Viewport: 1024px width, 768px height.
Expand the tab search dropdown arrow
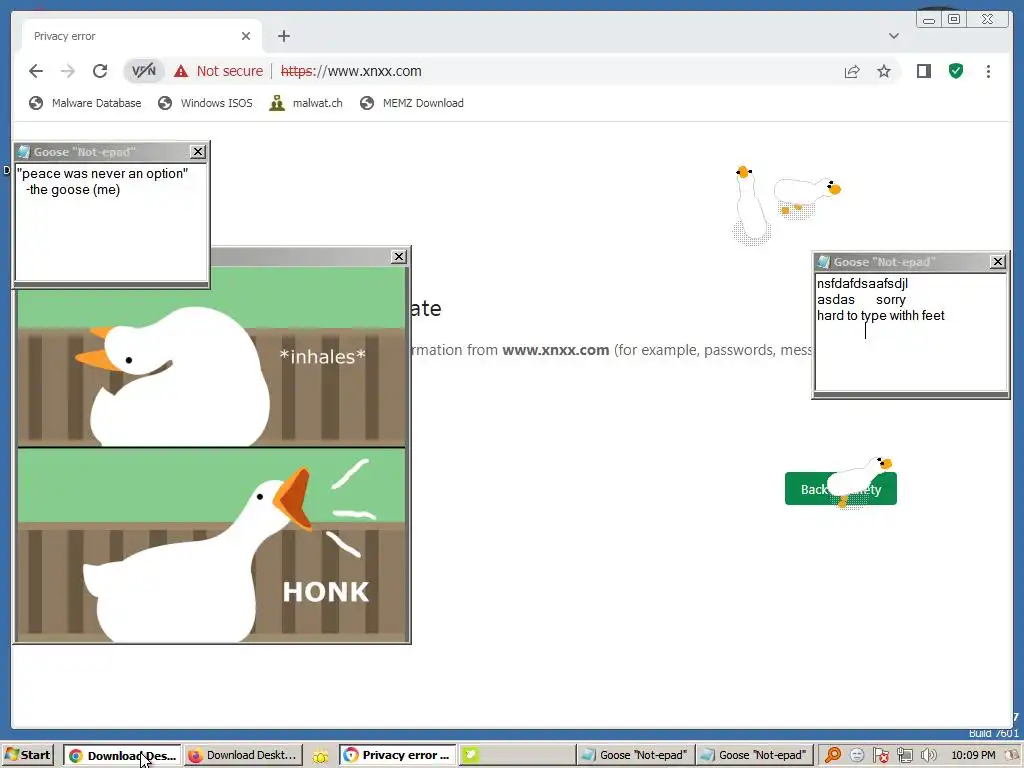coord(894,36)
